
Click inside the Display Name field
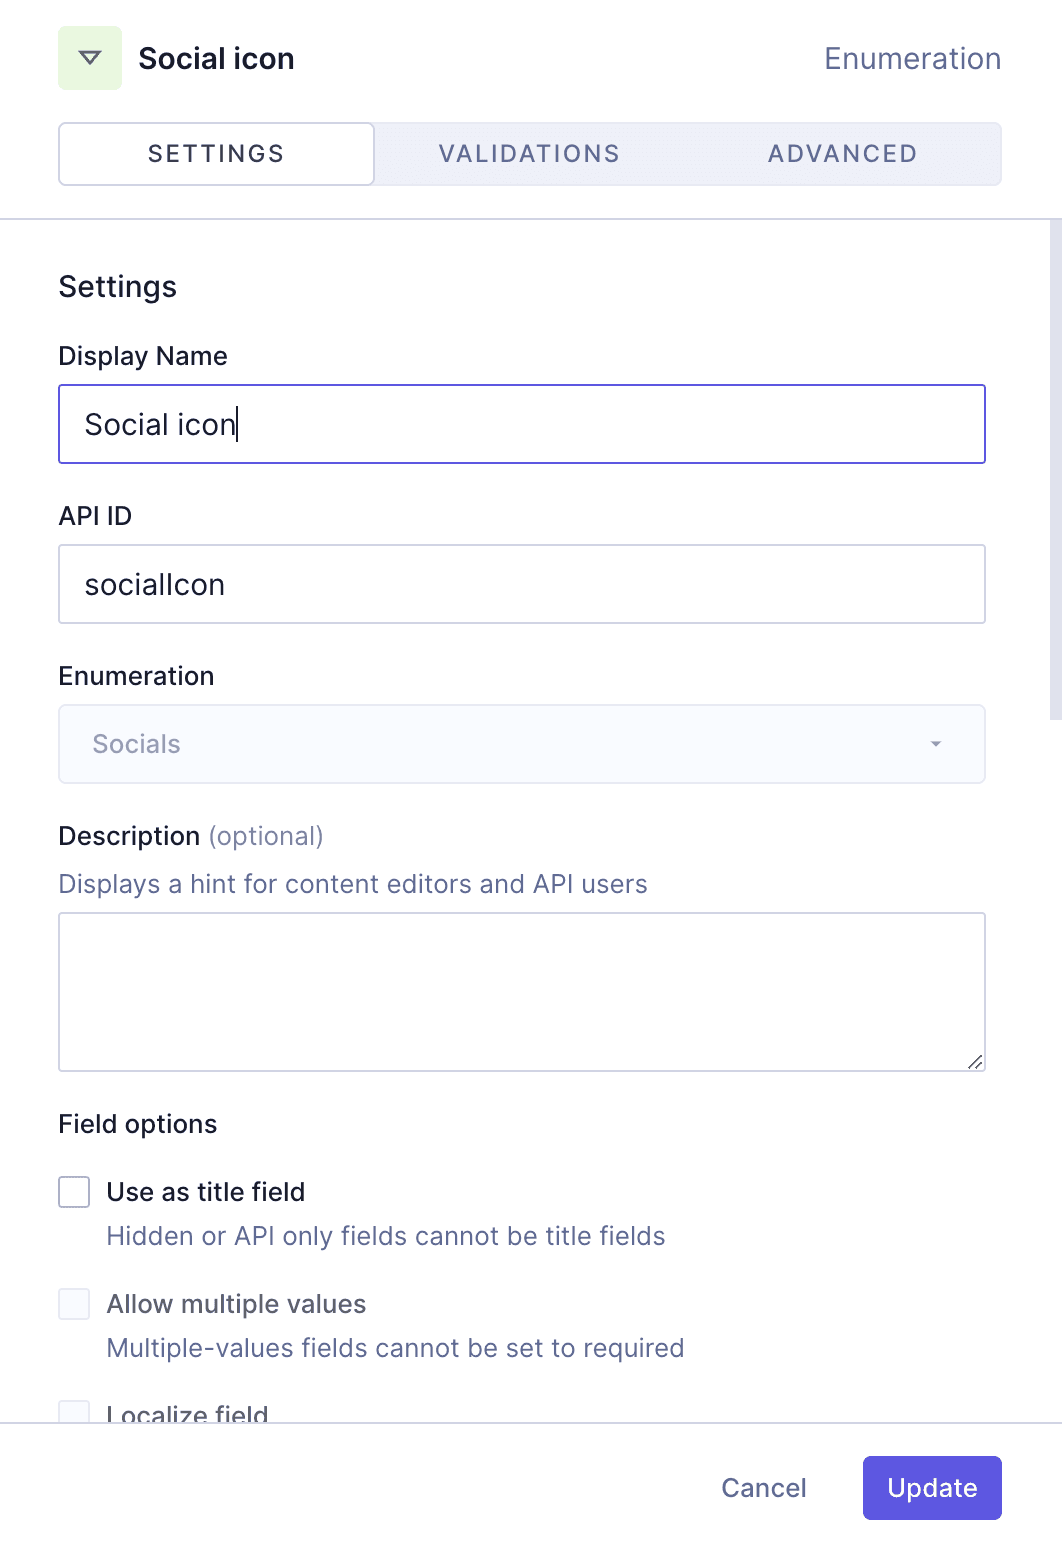522,424
